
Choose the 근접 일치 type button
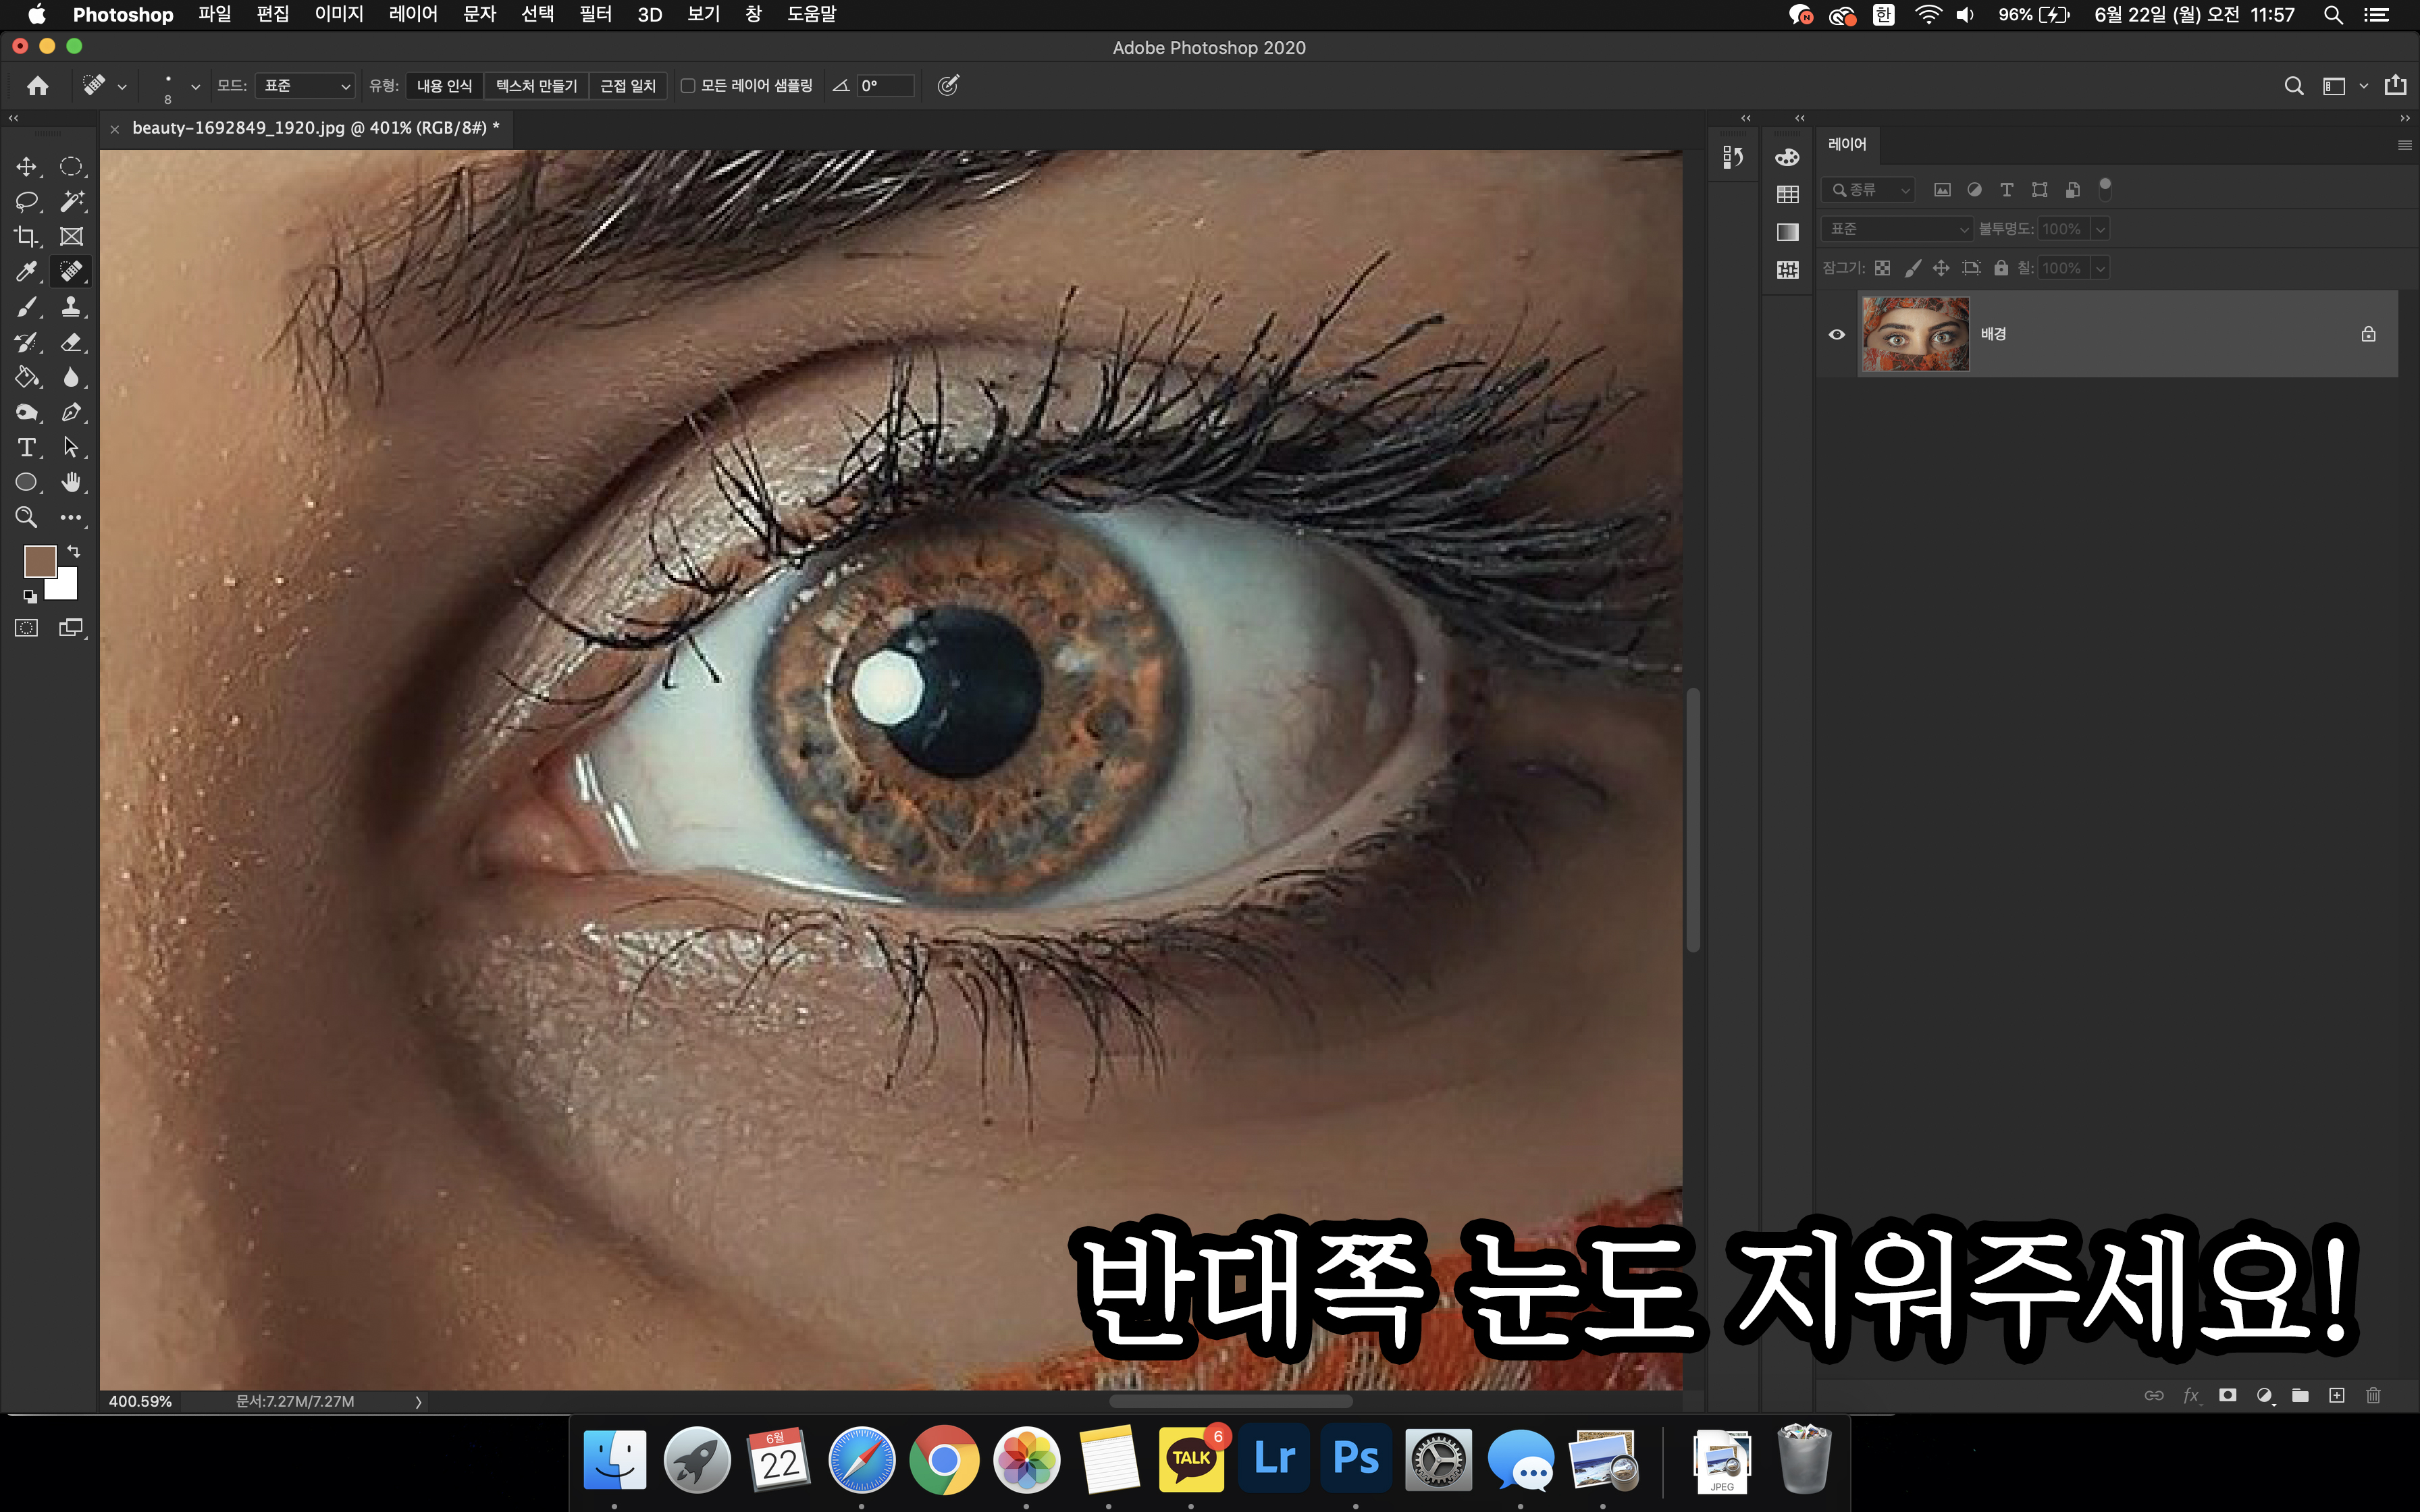pos(628,86)
